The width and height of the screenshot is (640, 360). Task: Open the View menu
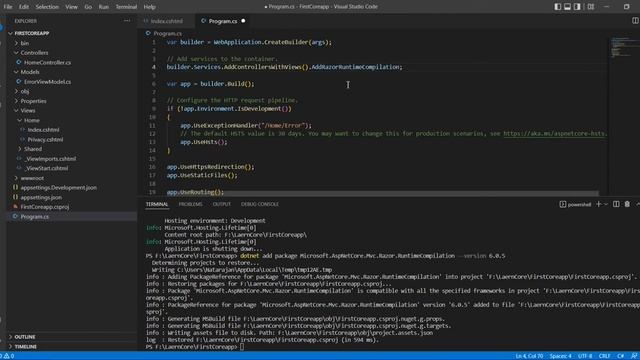click(x=71, y=7)
